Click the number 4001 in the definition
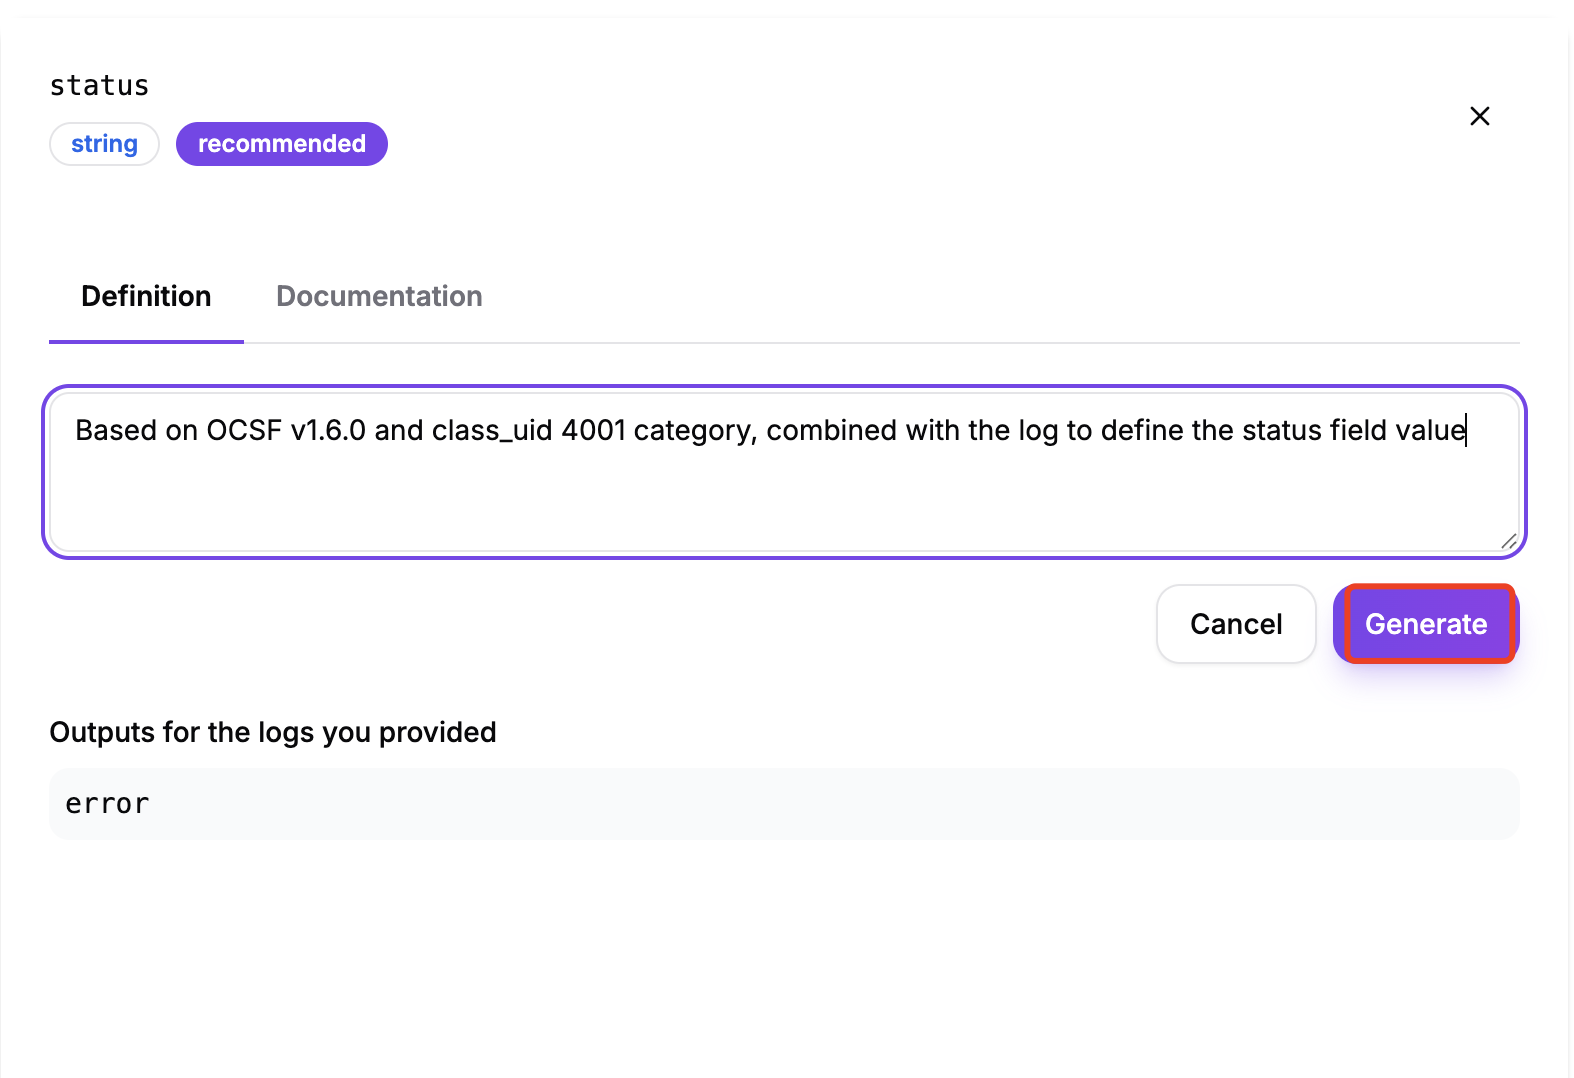The image size is (1574, 1078). [x=593, y=431]
